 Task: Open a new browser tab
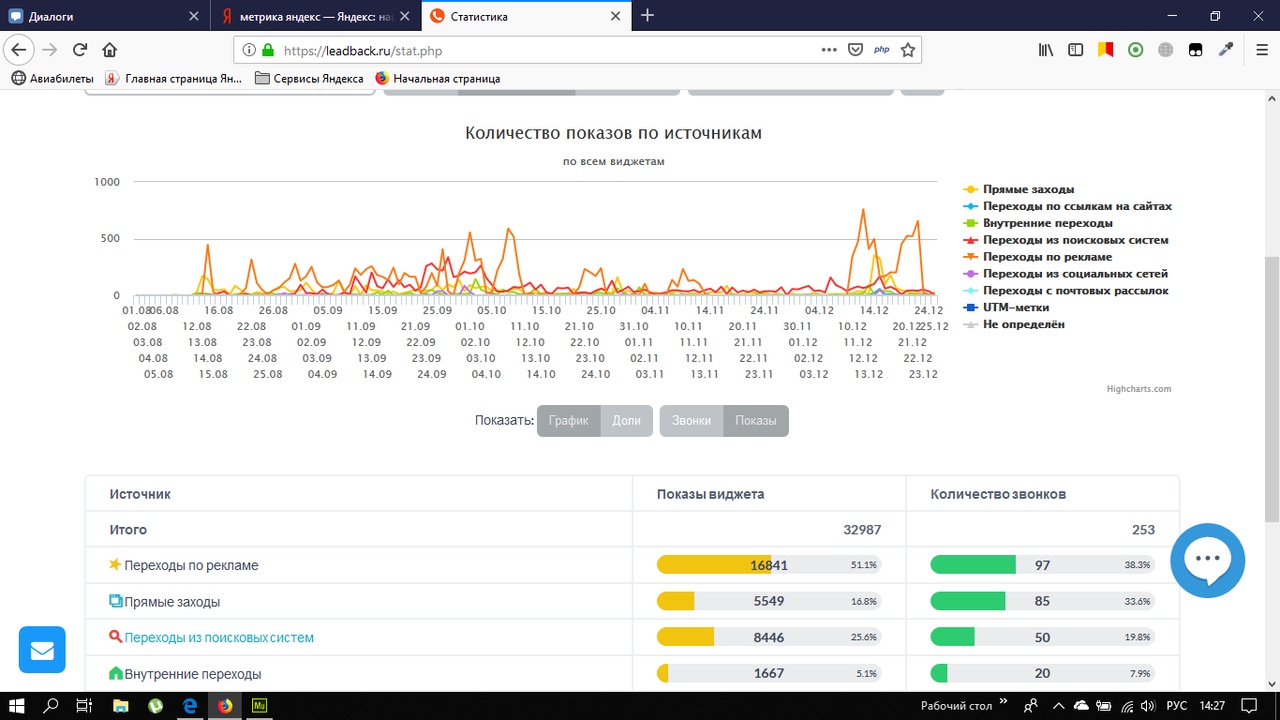(648, 15)
